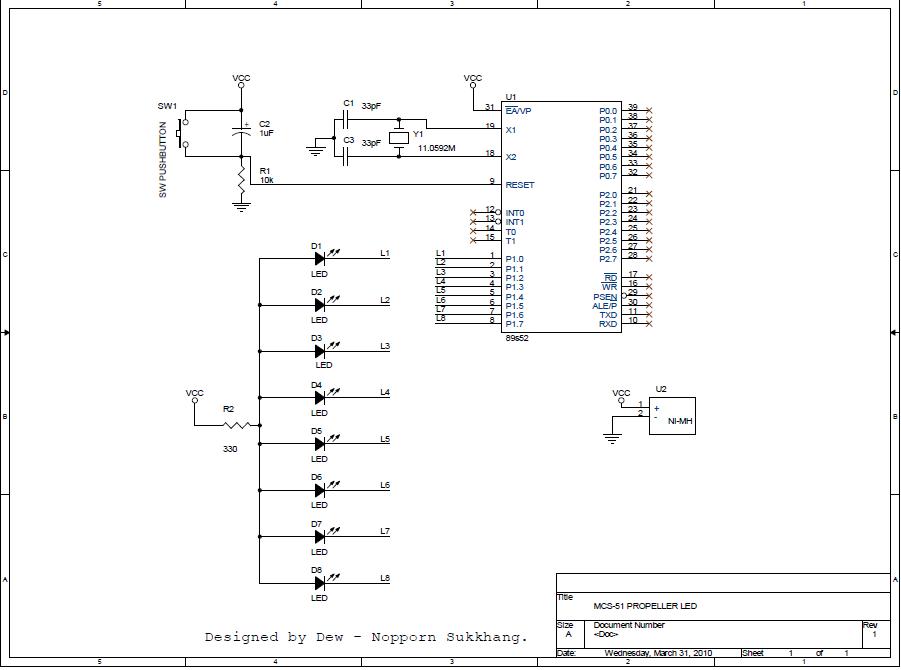This screenshot has height=670, width=901.
Task: Select the EA/VP pin label on U1
Action: pos(518,110)
